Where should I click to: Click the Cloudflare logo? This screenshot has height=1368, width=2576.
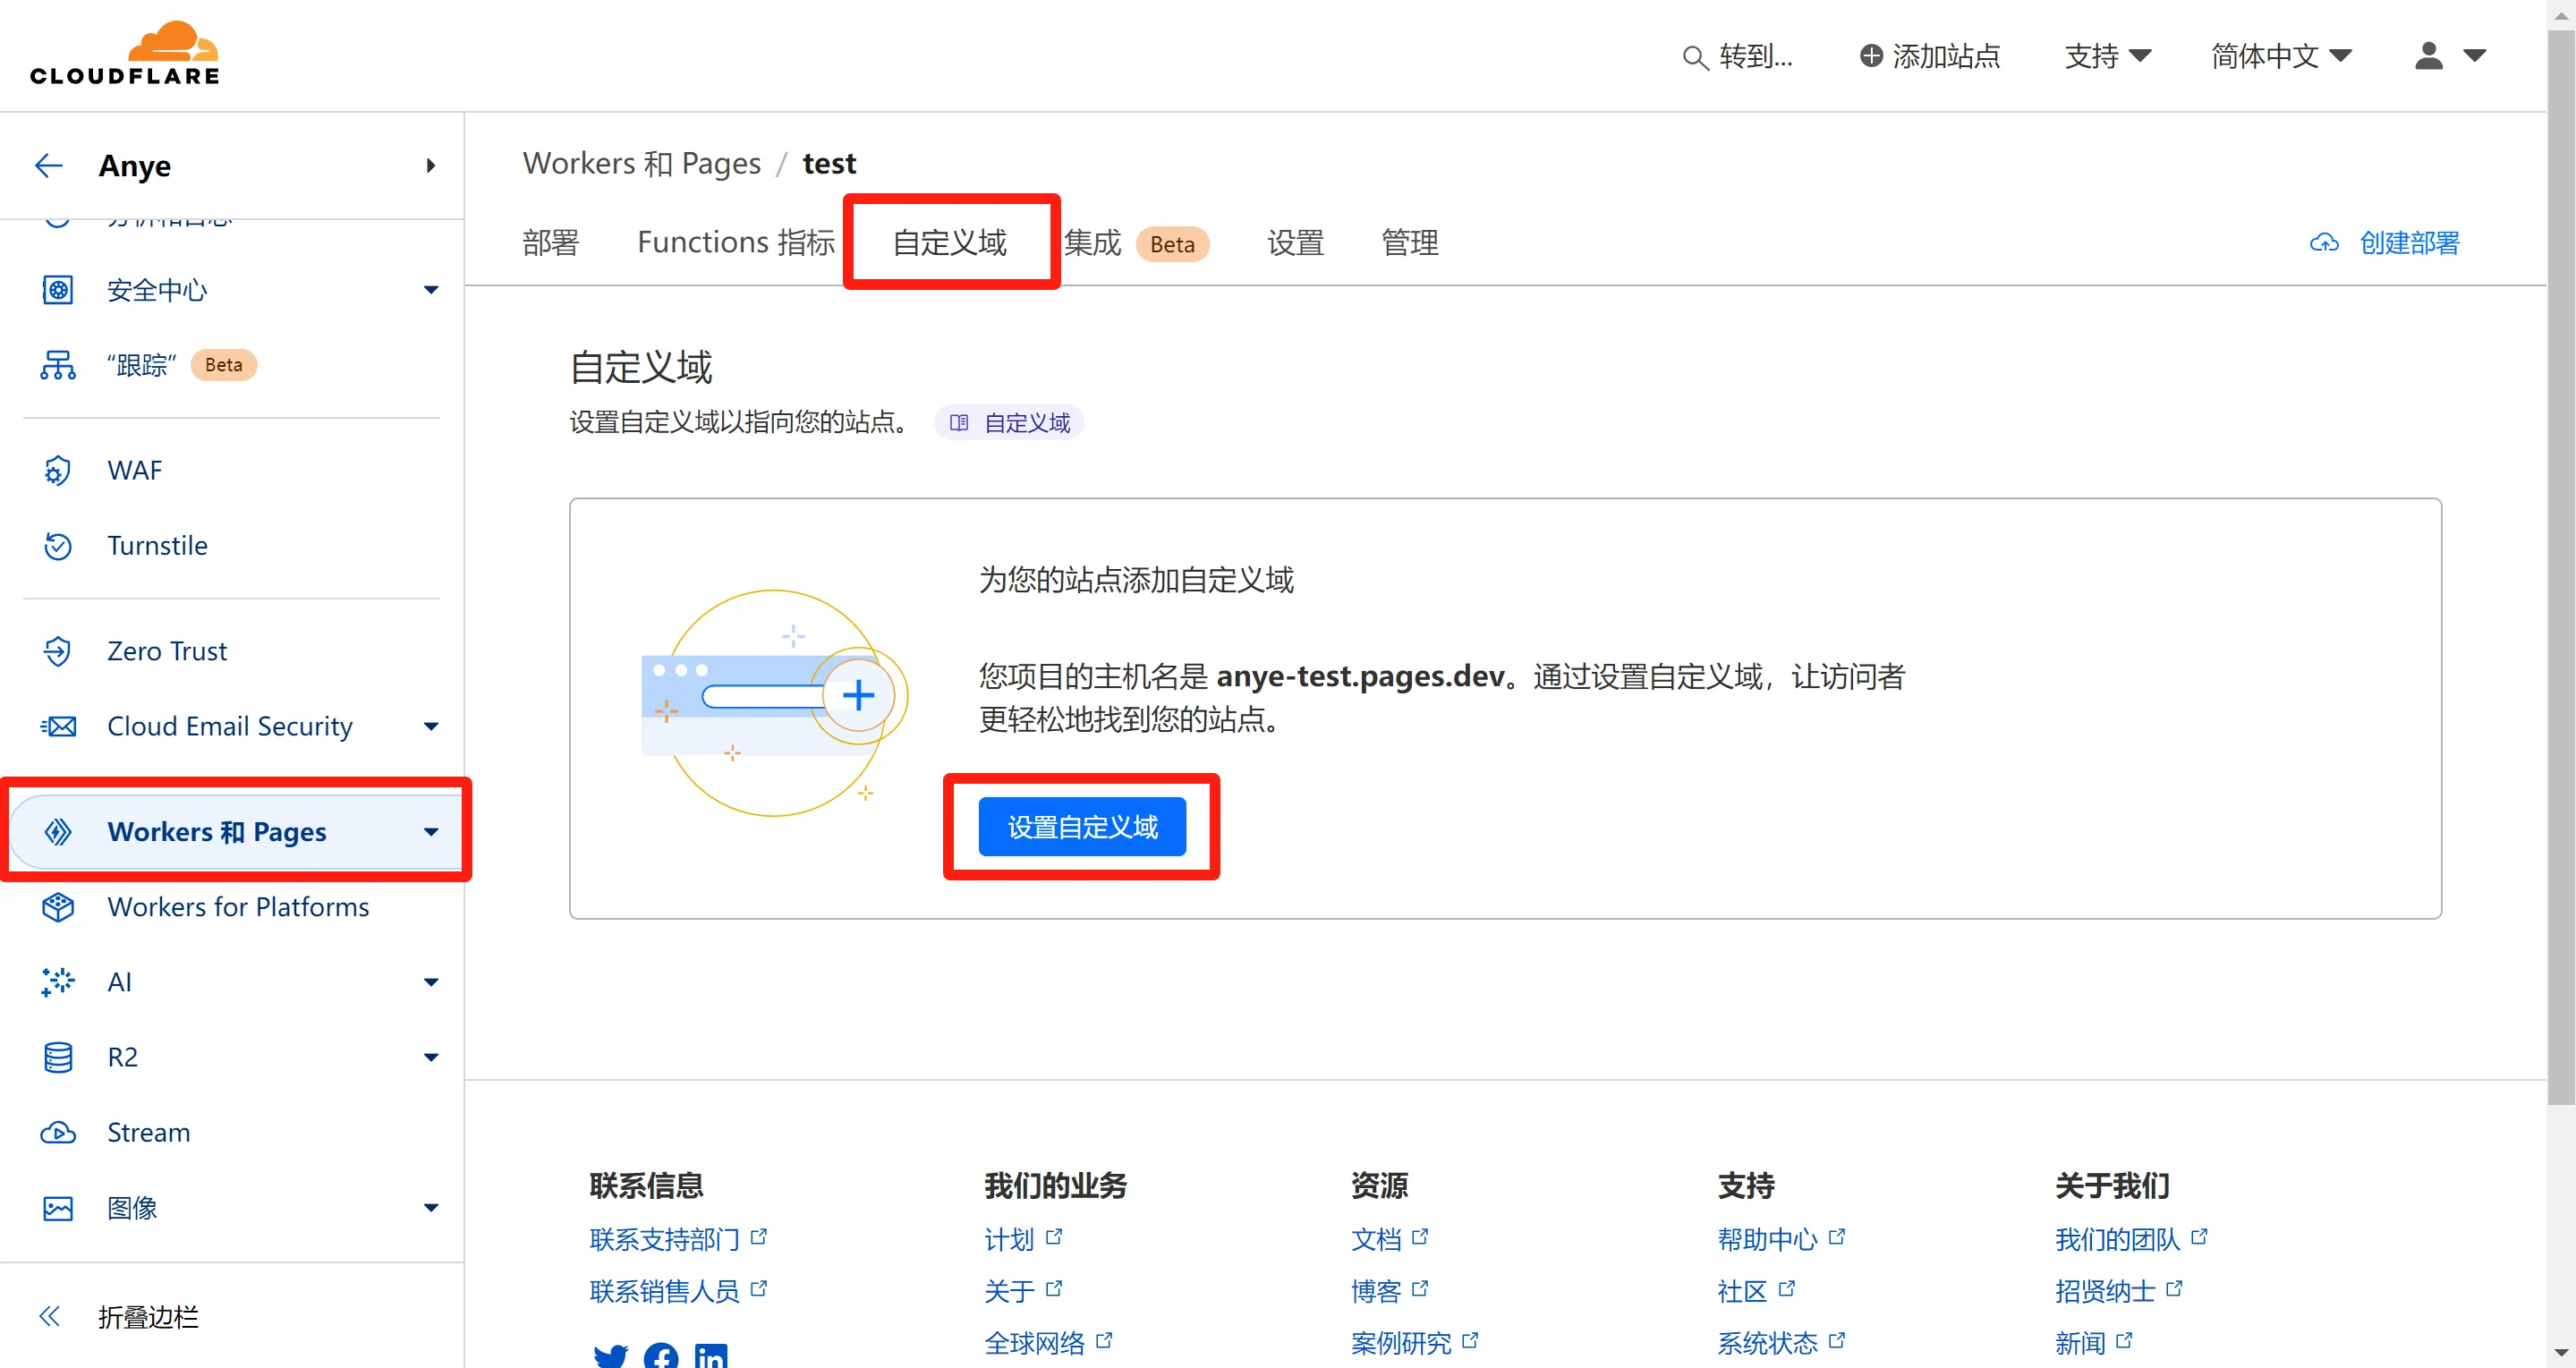[x=125, y=53]
